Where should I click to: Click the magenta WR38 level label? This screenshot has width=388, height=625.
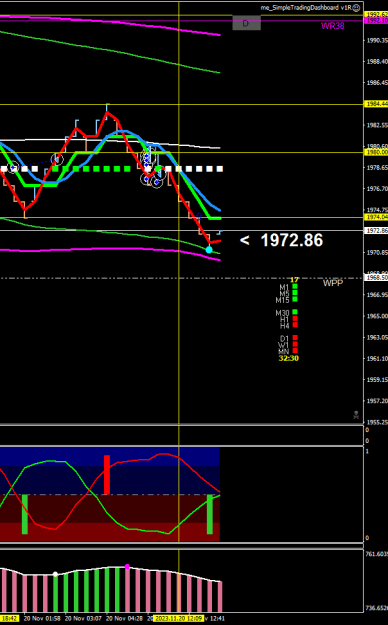click(x=332, y=26)
